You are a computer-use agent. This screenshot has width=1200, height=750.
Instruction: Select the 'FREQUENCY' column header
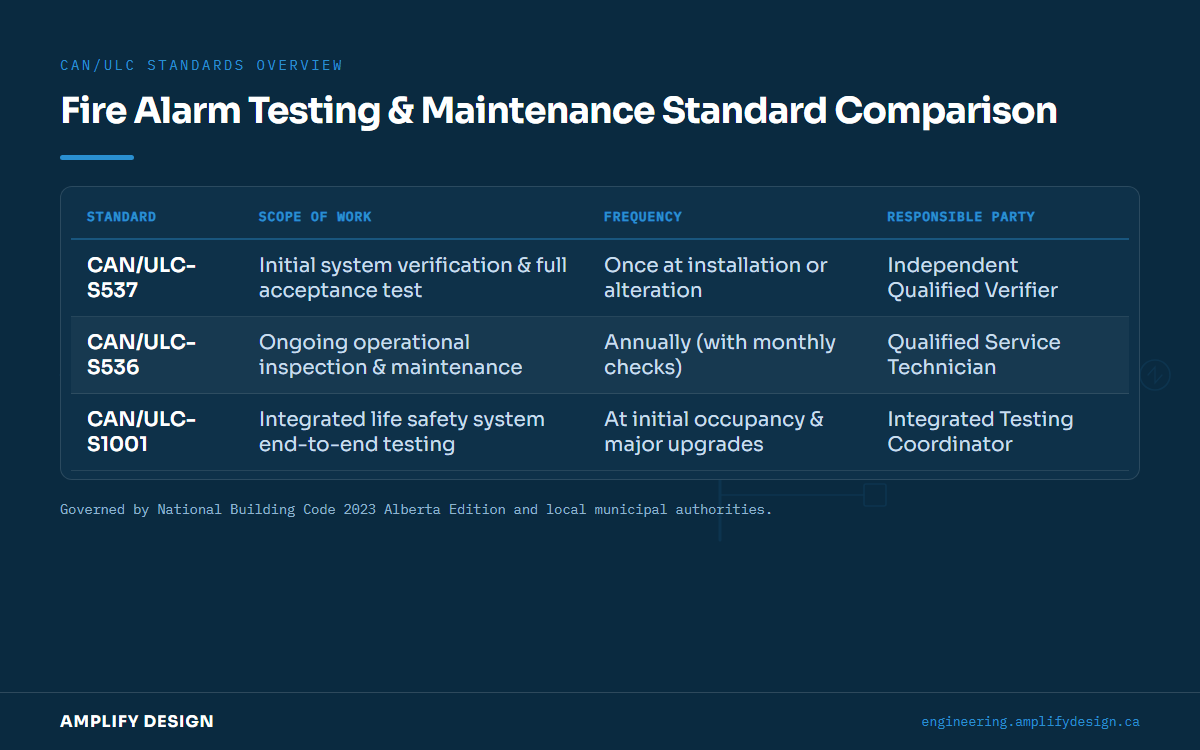(643, 217)
